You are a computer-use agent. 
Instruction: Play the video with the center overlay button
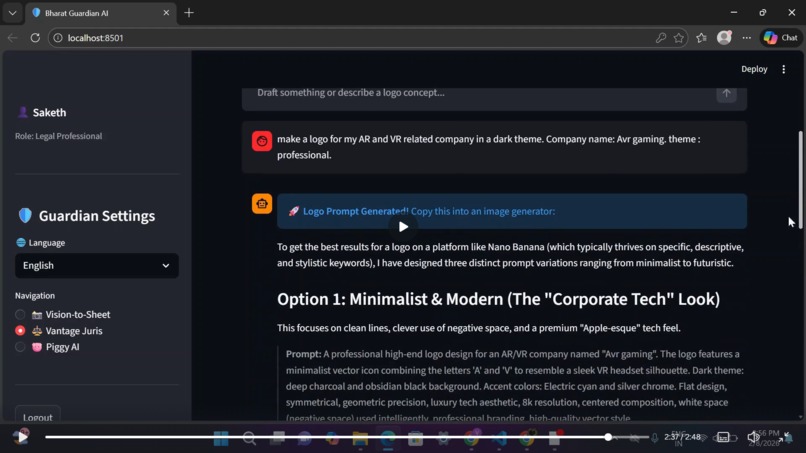[404, 227]
